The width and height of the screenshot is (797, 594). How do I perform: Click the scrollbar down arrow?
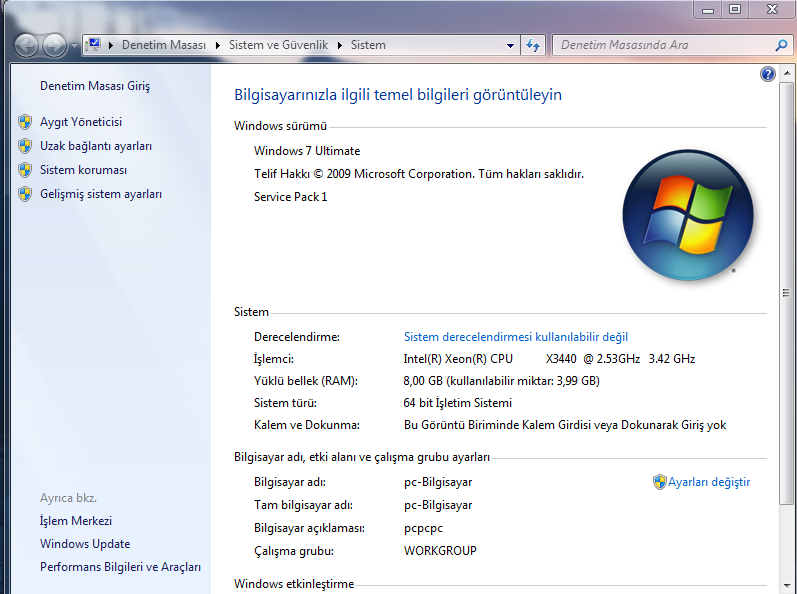tap(786, 586)
